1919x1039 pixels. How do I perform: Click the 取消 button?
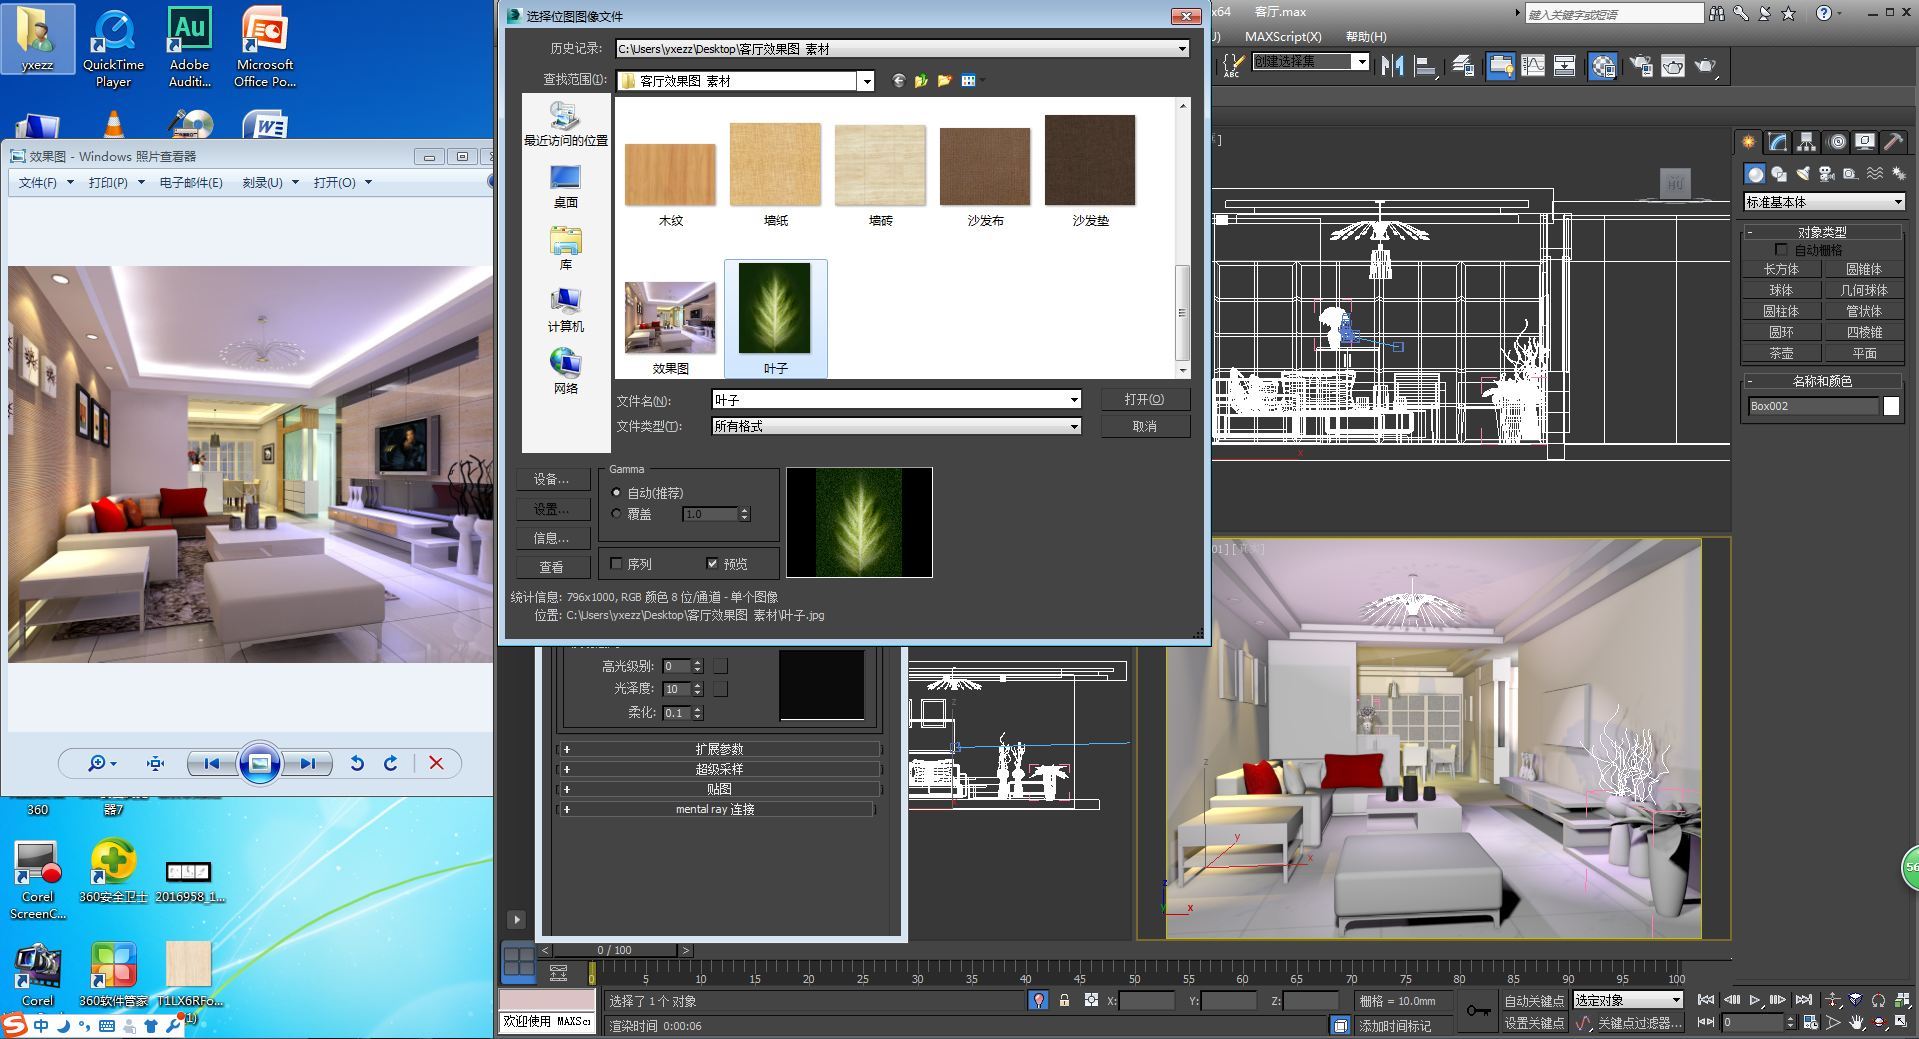[1144, 426]
